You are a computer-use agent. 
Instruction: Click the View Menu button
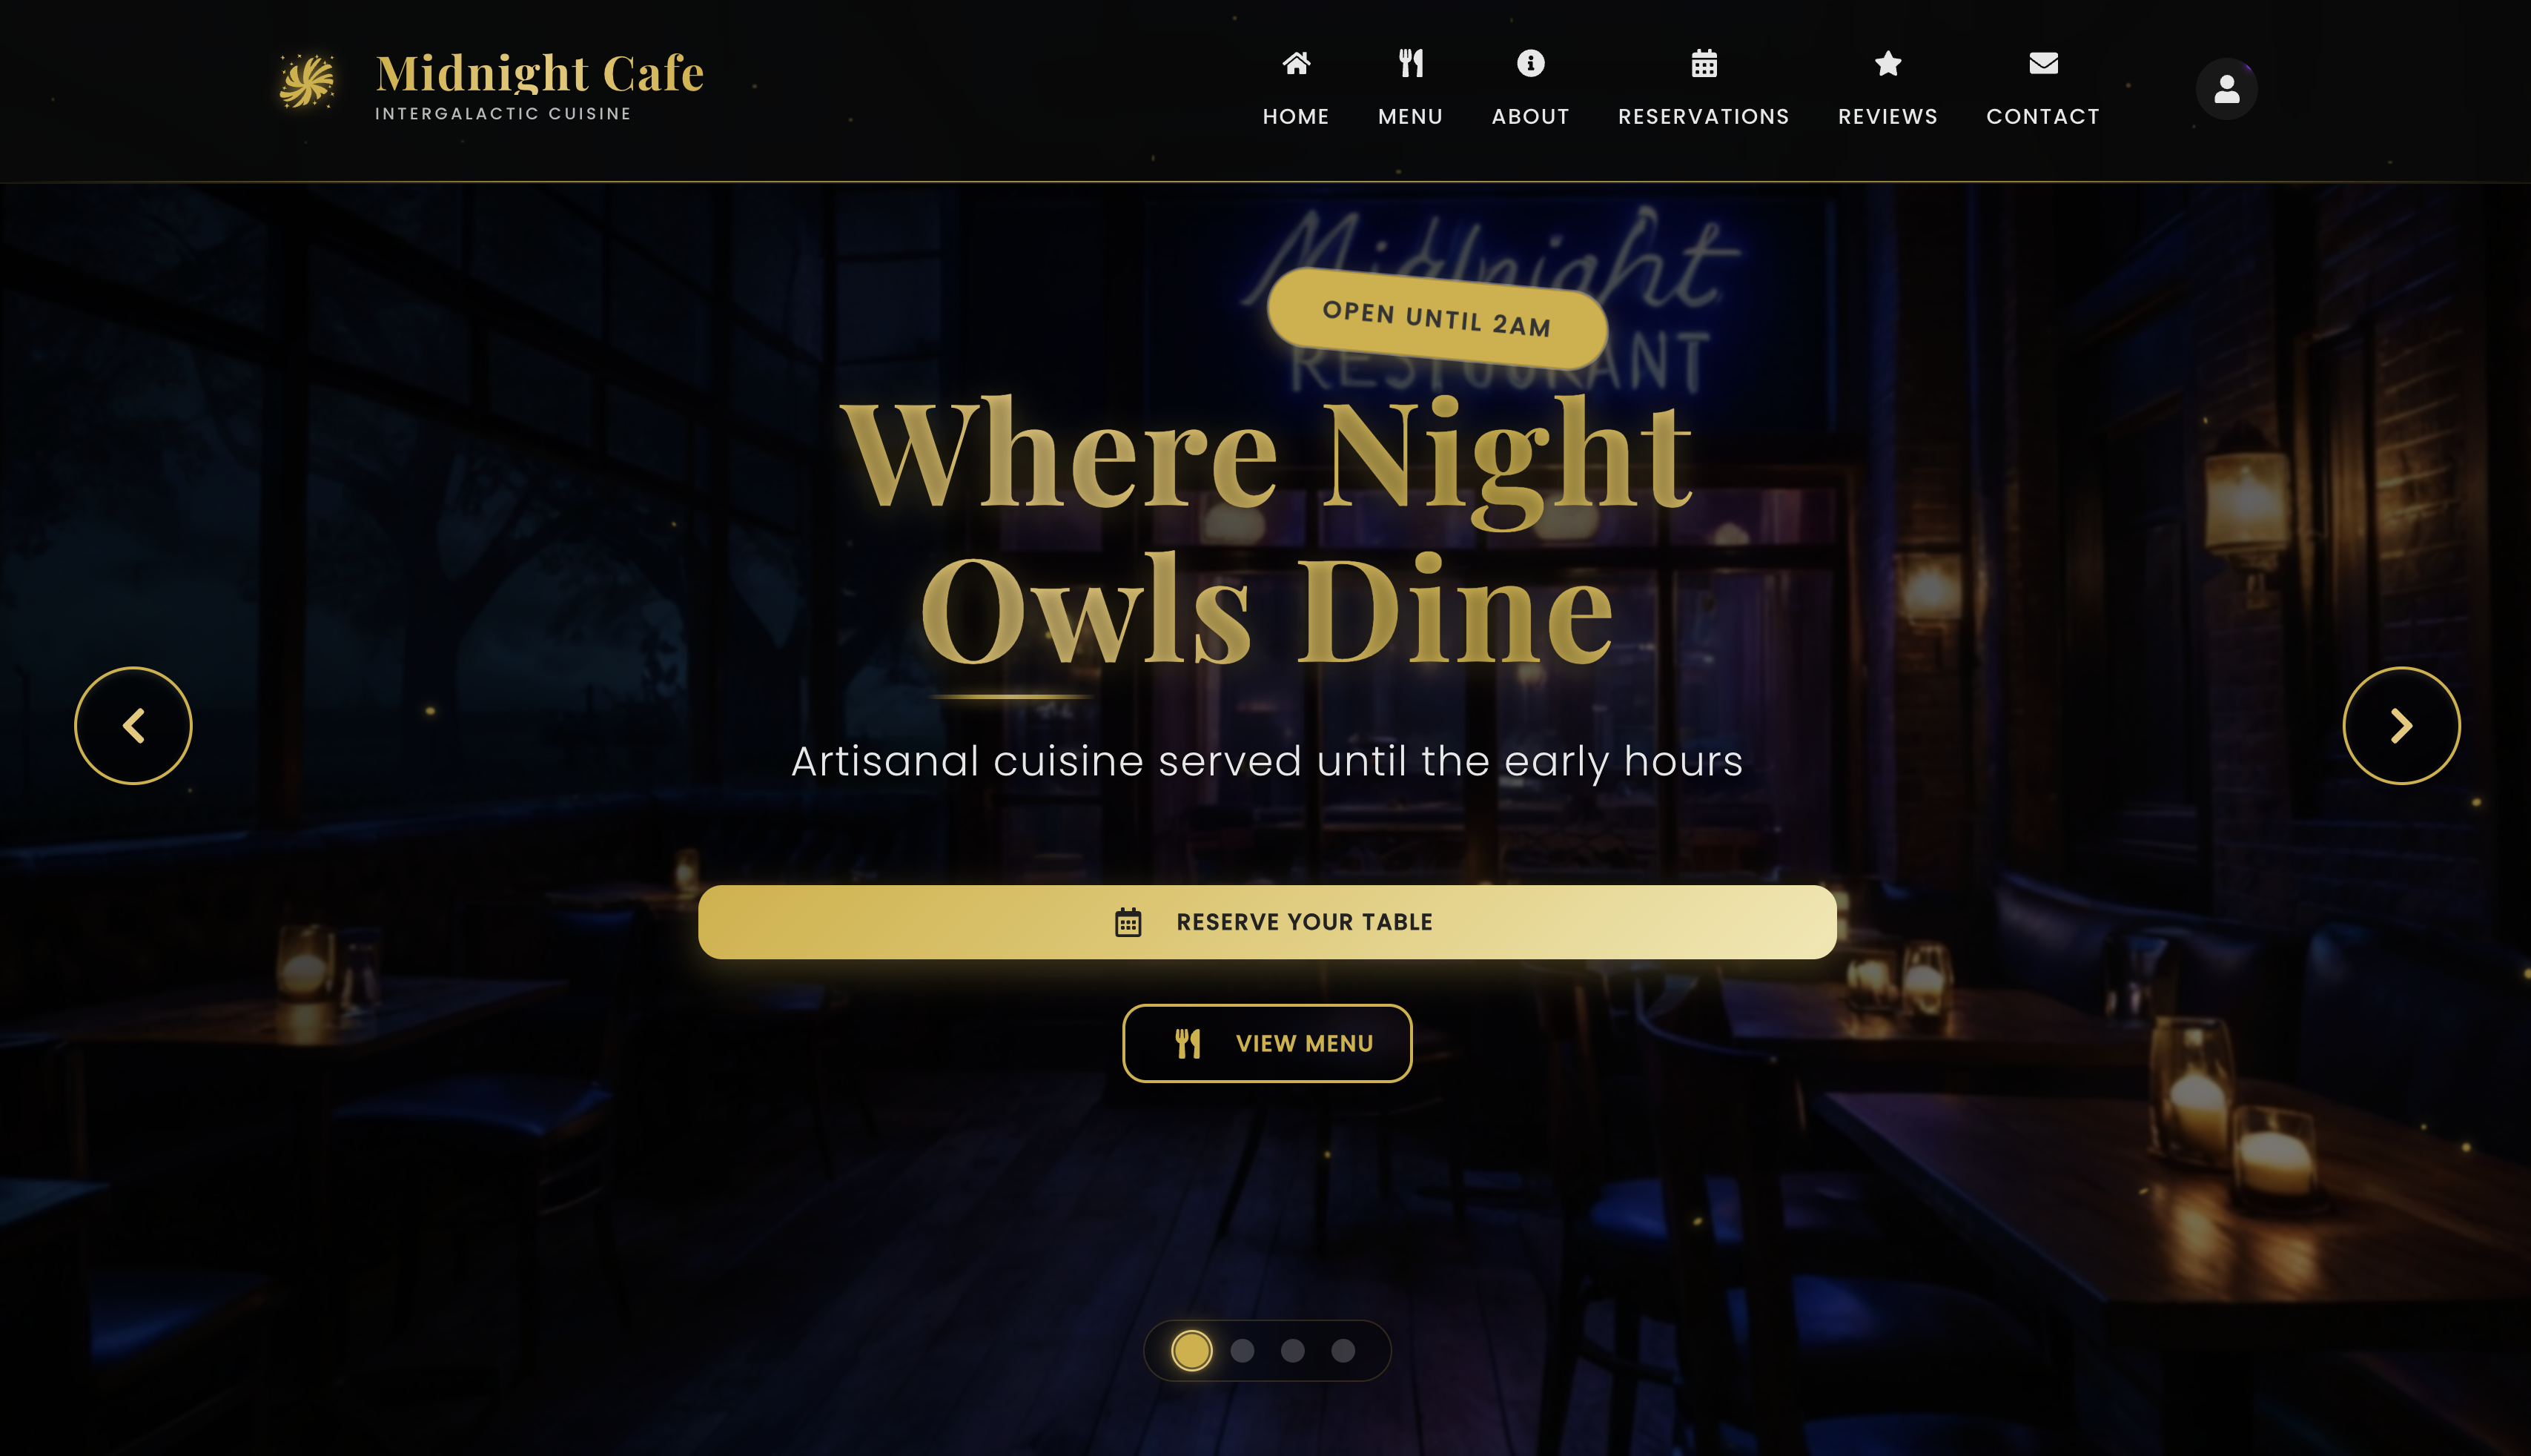[x=1267, y=1043]
